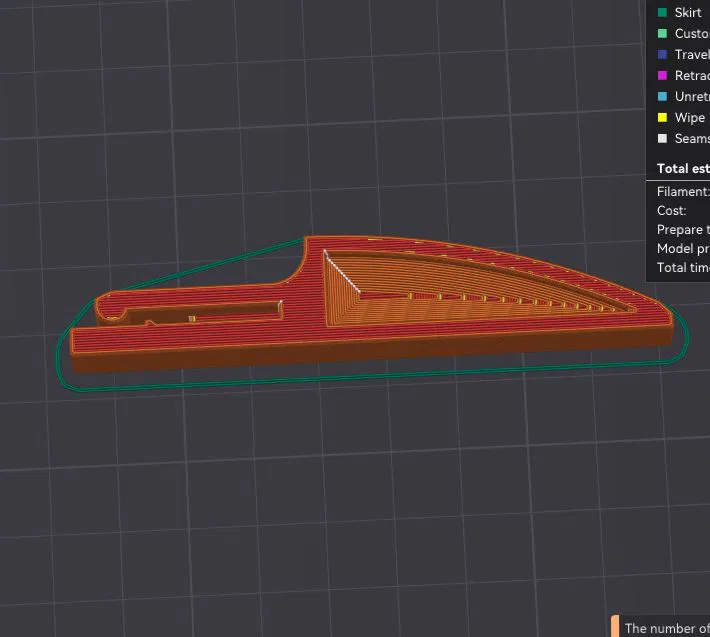Viewport: 710px width, 637px height.
Task: Click the Retract magenta color swatch
Action: click(662, 76)
